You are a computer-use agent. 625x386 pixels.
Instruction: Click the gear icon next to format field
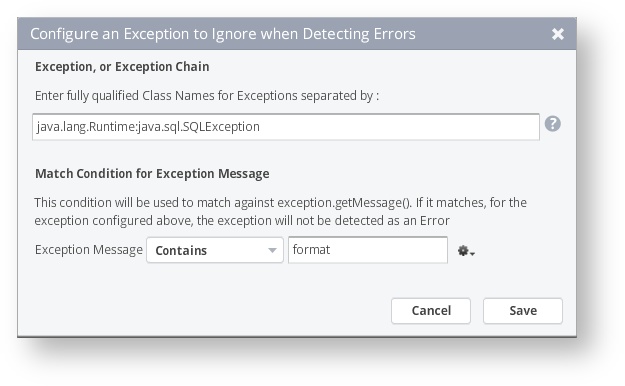coord(463,250)
